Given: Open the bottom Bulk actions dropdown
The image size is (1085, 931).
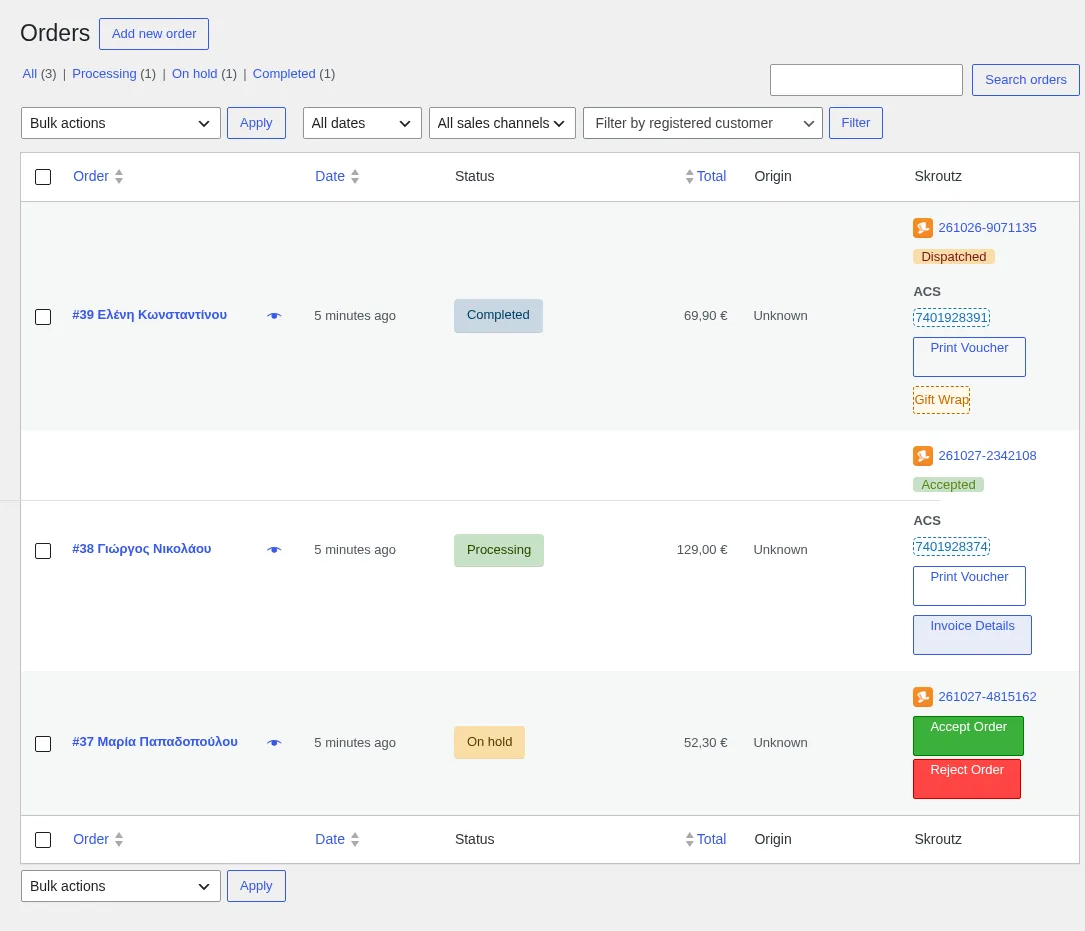Looking at the screenshot, I should (121, 886).
